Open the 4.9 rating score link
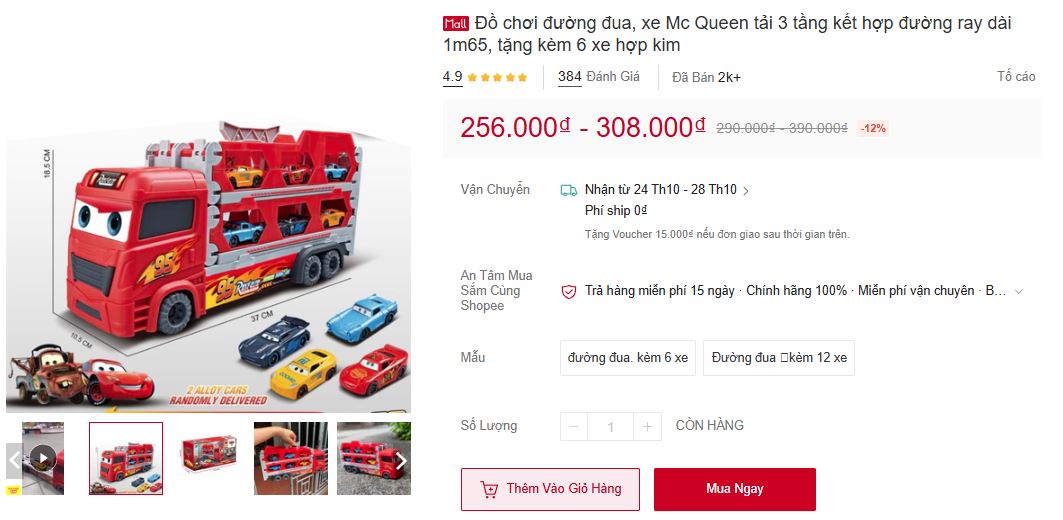Image resolution: width=1063 pixels, height=520 pixels. (x=452, y=77)
